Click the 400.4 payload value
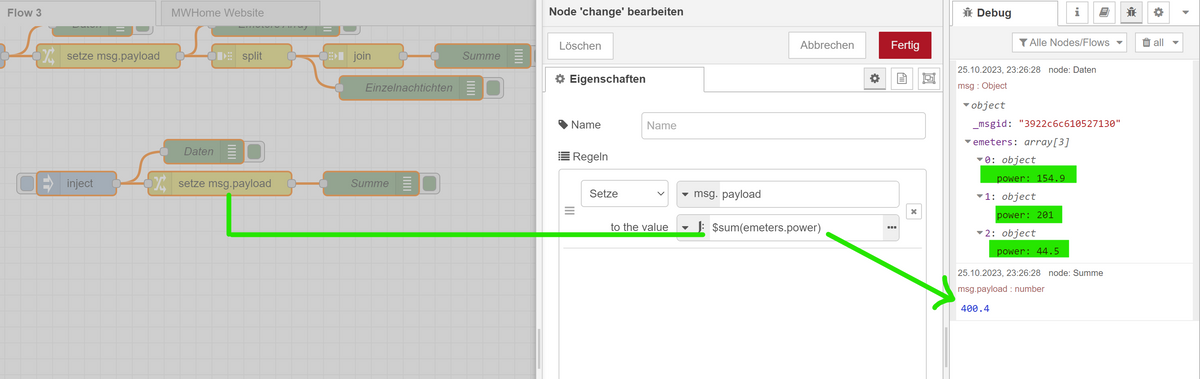The width and height of the screenshot is (1200, 379). [x=975, y=309]
